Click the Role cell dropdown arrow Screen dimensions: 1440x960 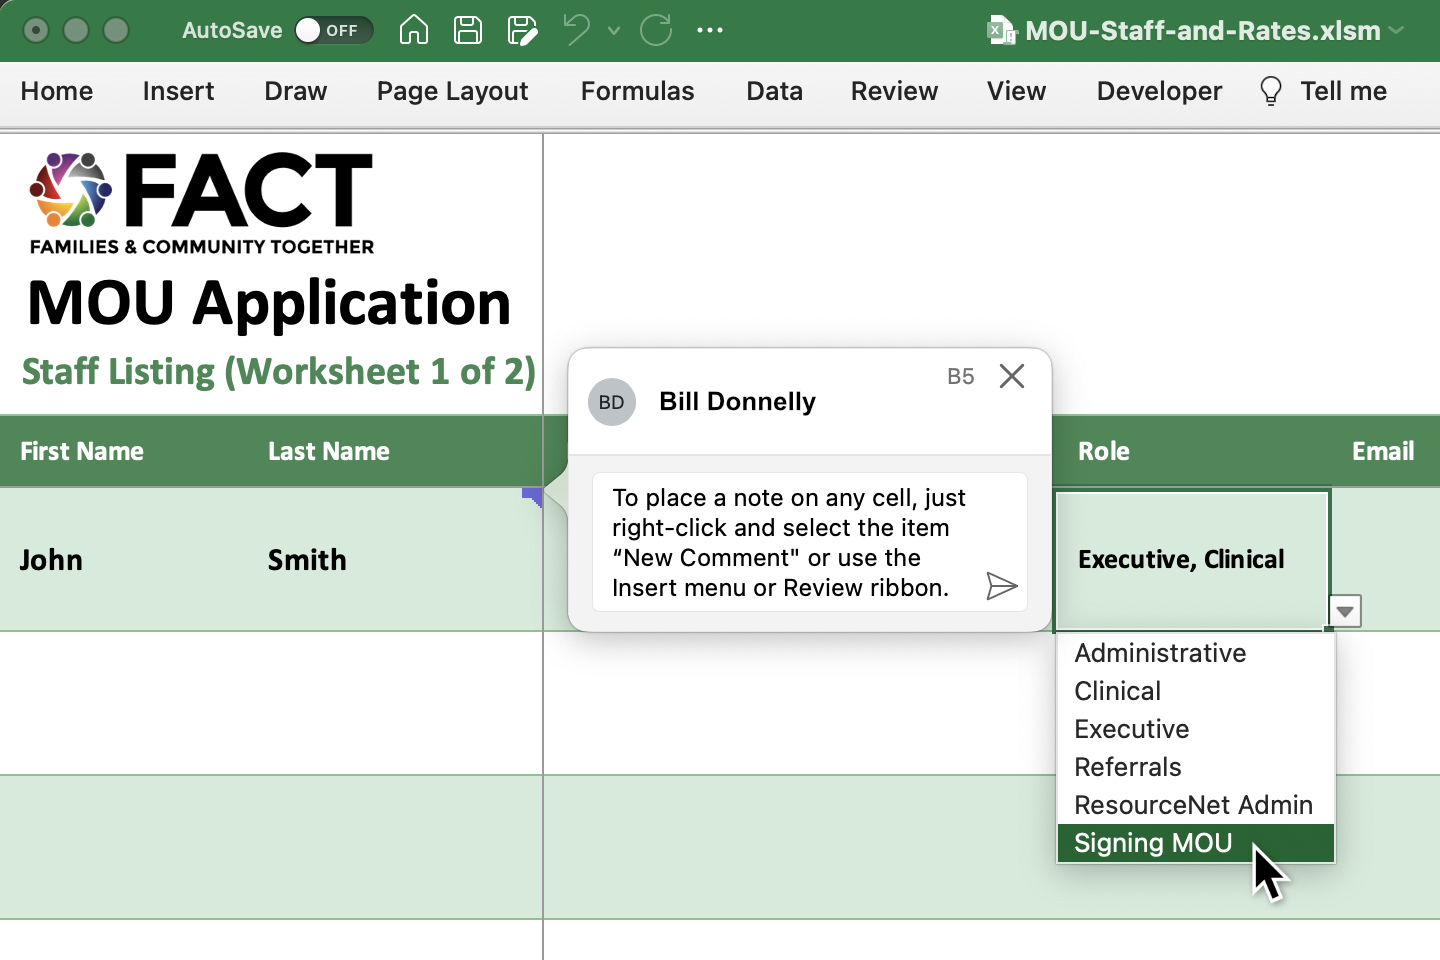tap(1345, 611)
